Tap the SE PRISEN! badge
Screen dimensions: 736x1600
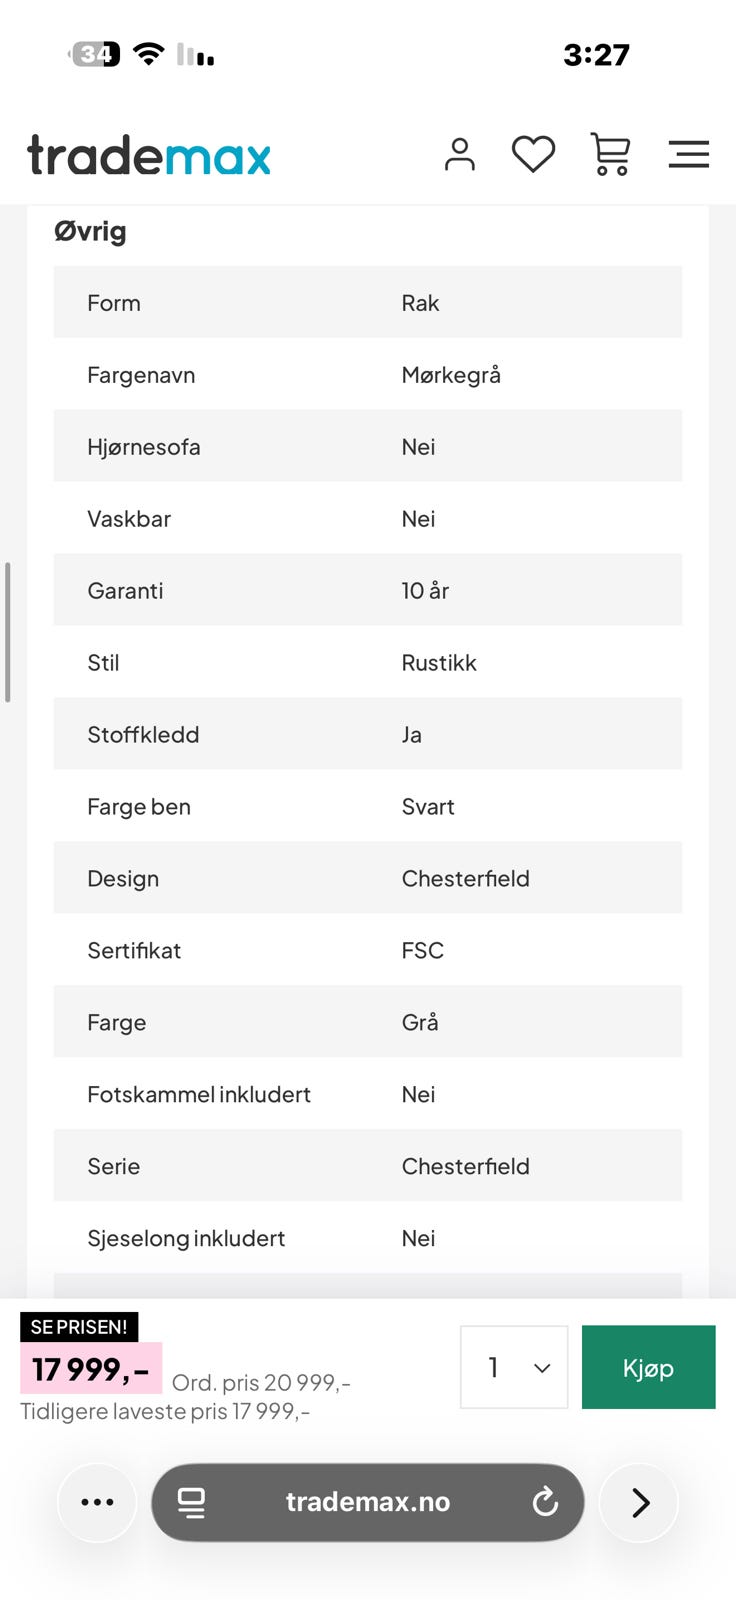79,1327
